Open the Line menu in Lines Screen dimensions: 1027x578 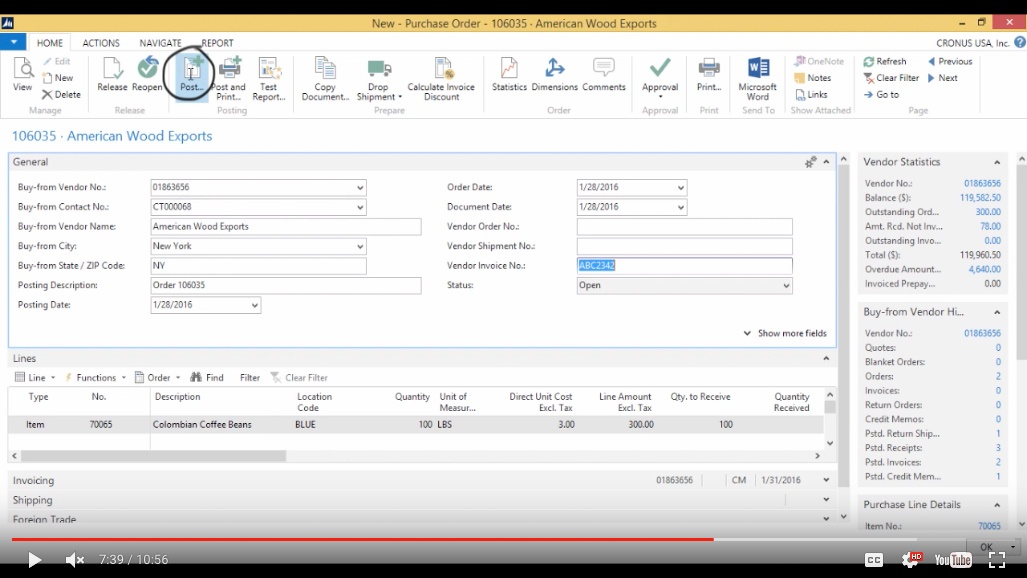[x=35, y=377]
